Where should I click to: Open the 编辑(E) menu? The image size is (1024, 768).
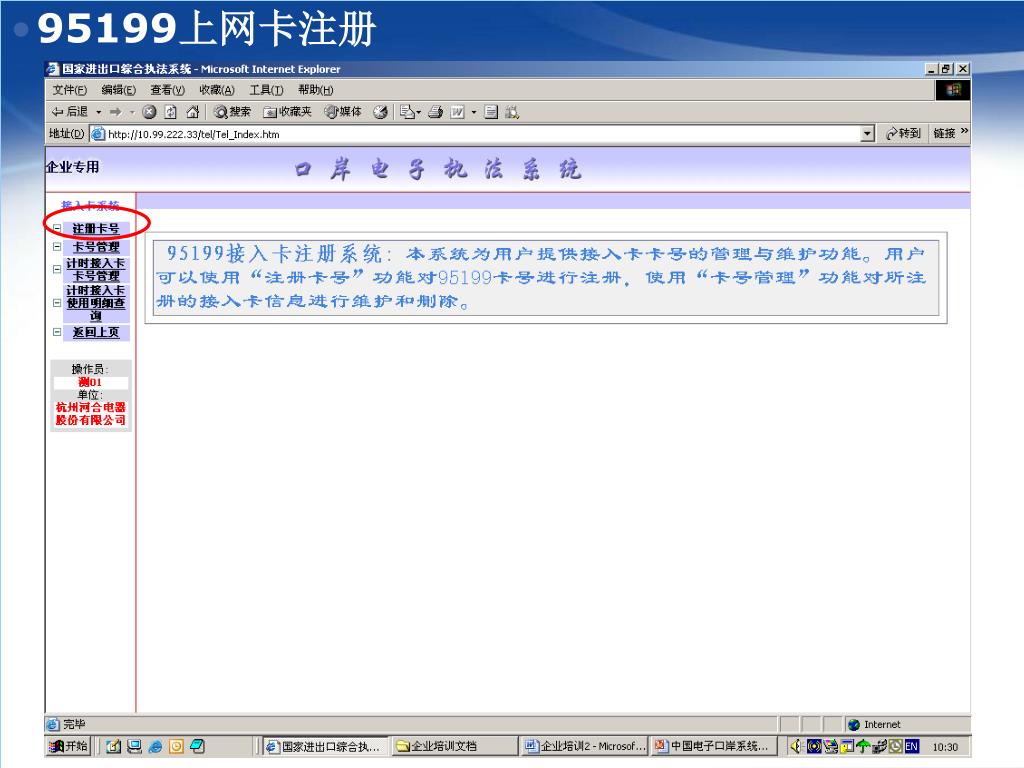[118, 89]
